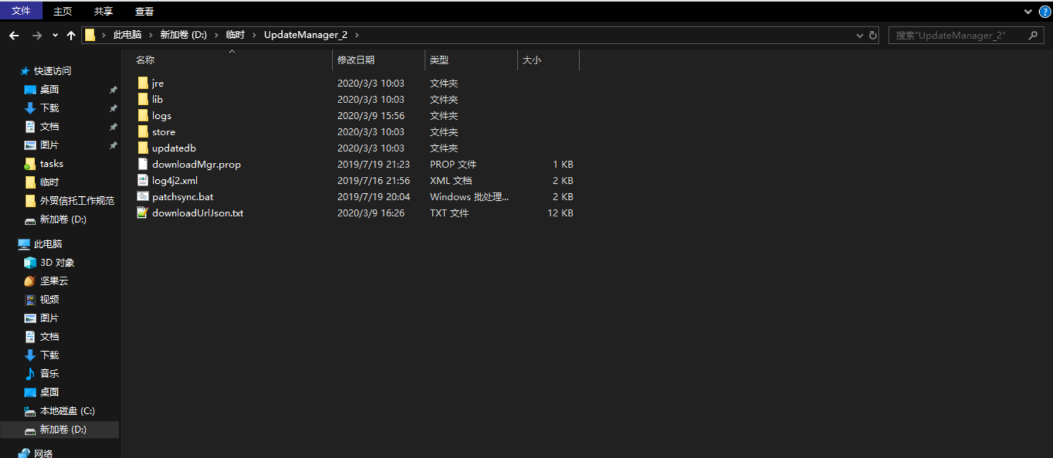Open the 坚果云 item in sidebar
Screen dimensions: 1053x458
pos(55,281)
